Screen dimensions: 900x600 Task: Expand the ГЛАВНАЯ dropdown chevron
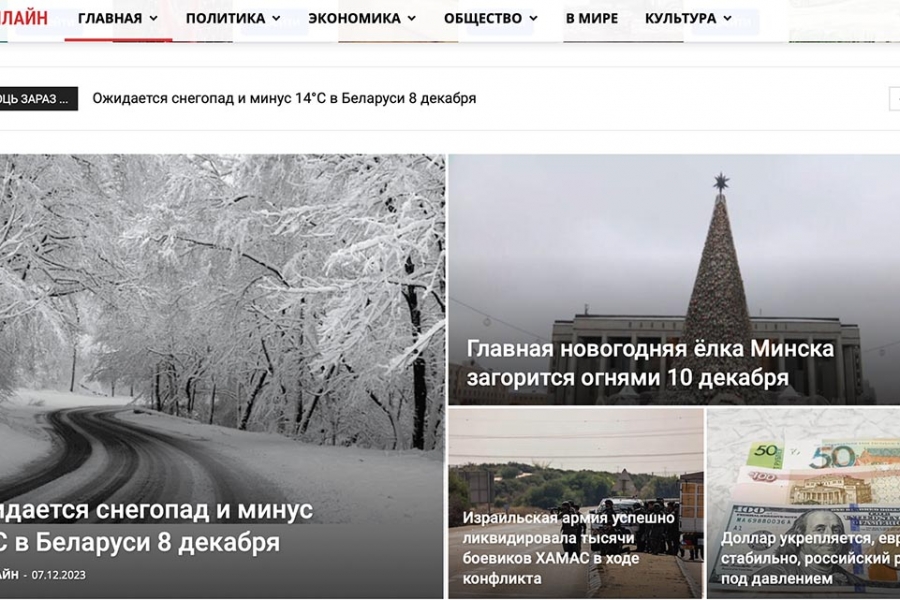[154, 18]
